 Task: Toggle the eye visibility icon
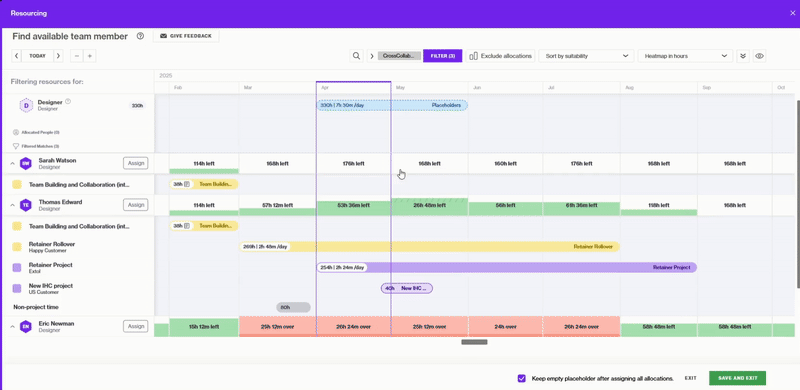(x=759, y=56)
